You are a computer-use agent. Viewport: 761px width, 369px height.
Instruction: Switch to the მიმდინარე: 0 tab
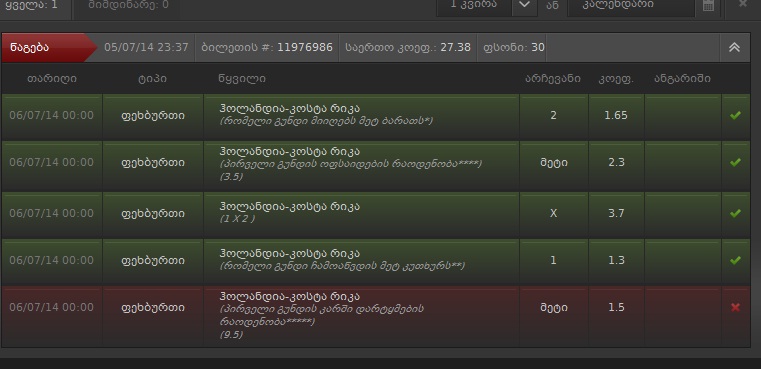(126, 7)
